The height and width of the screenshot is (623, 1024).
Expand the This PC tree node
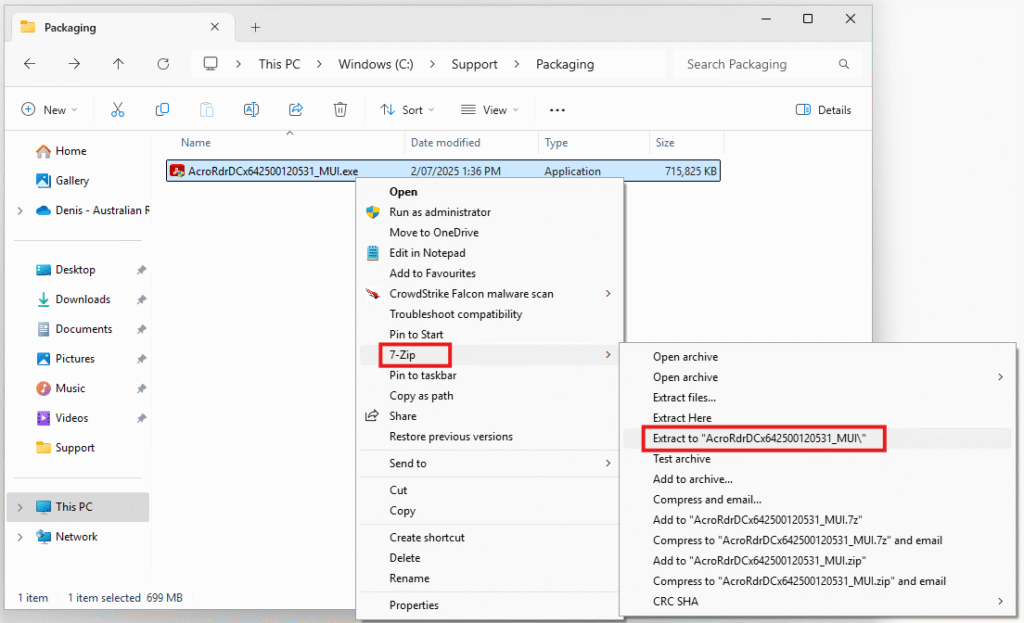coord(20,507)
